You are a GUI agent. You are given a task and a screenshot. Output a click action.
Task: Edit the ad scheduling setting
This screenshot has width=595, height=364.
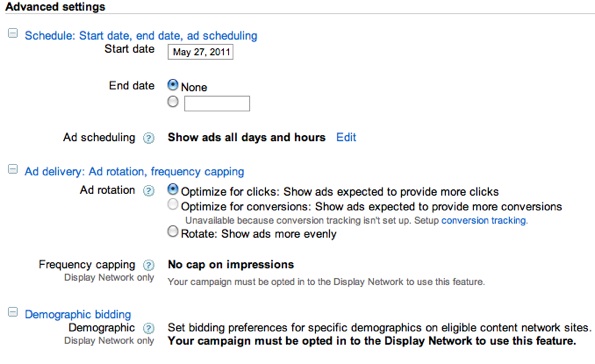coord(346,137)
